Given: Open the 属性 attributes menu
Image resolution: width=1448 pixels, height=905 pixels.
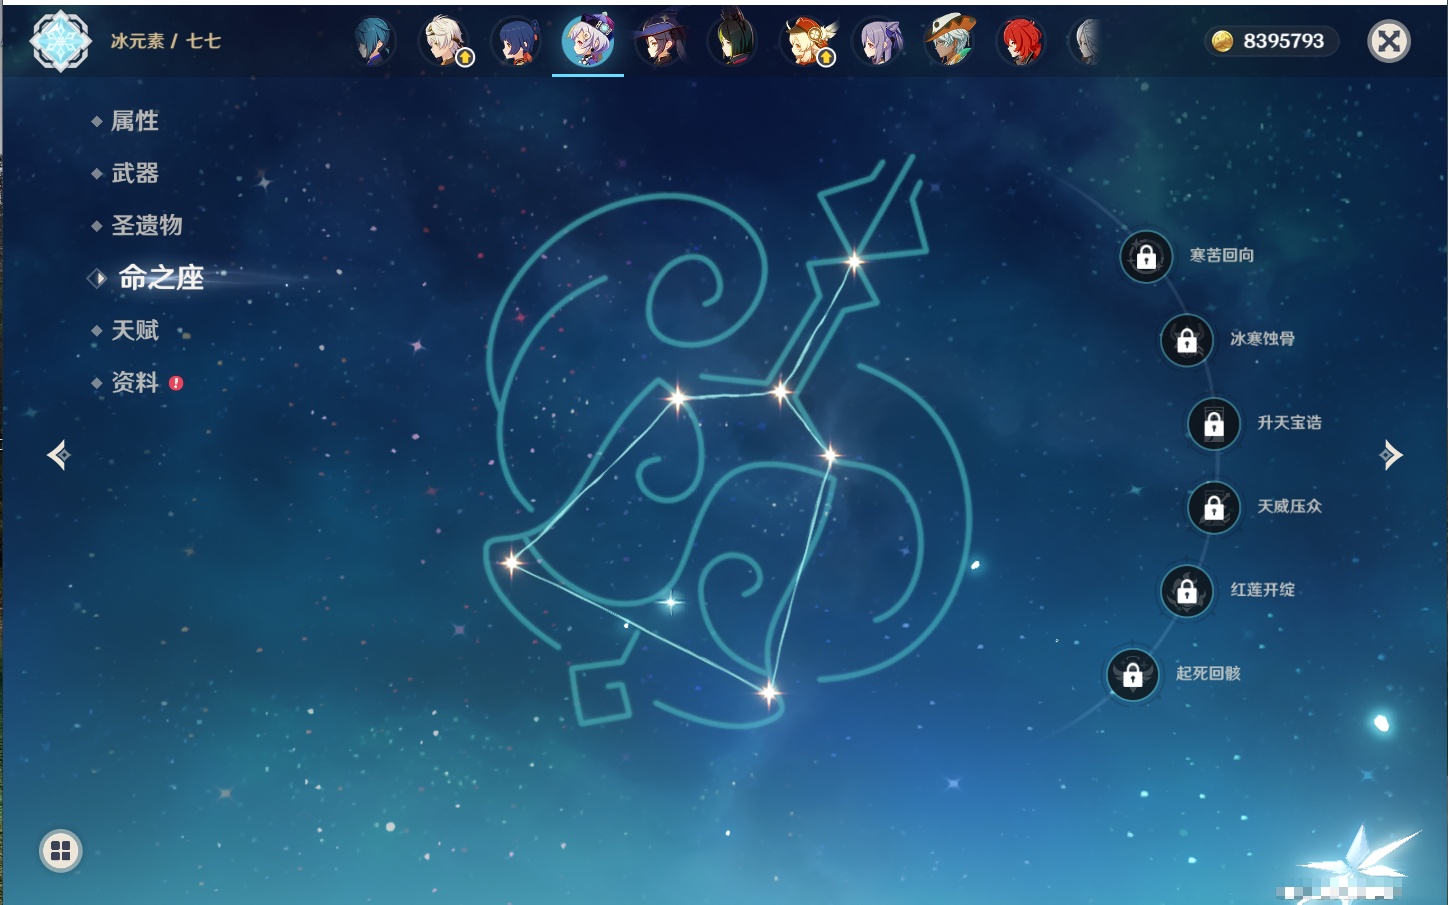Looking at the screenshot, I should (134, 121).
